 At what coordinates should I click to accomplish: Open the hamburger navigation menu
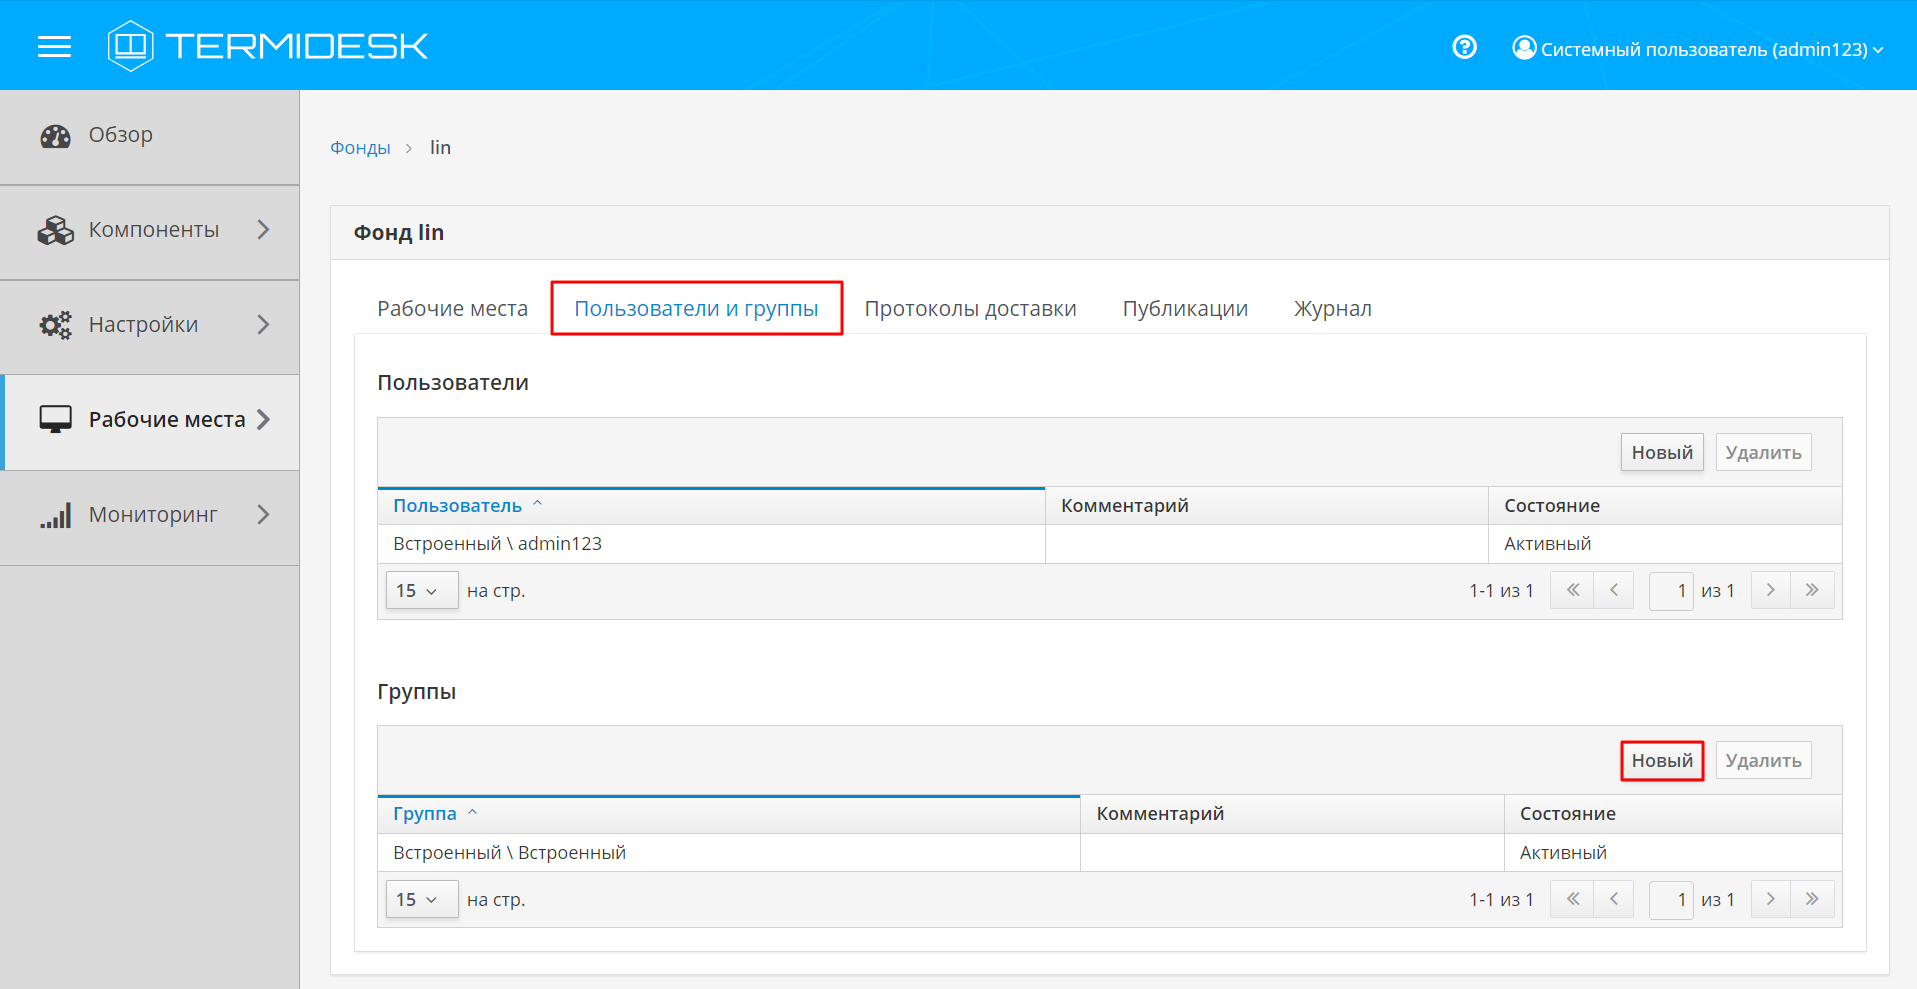coord(54,47)
